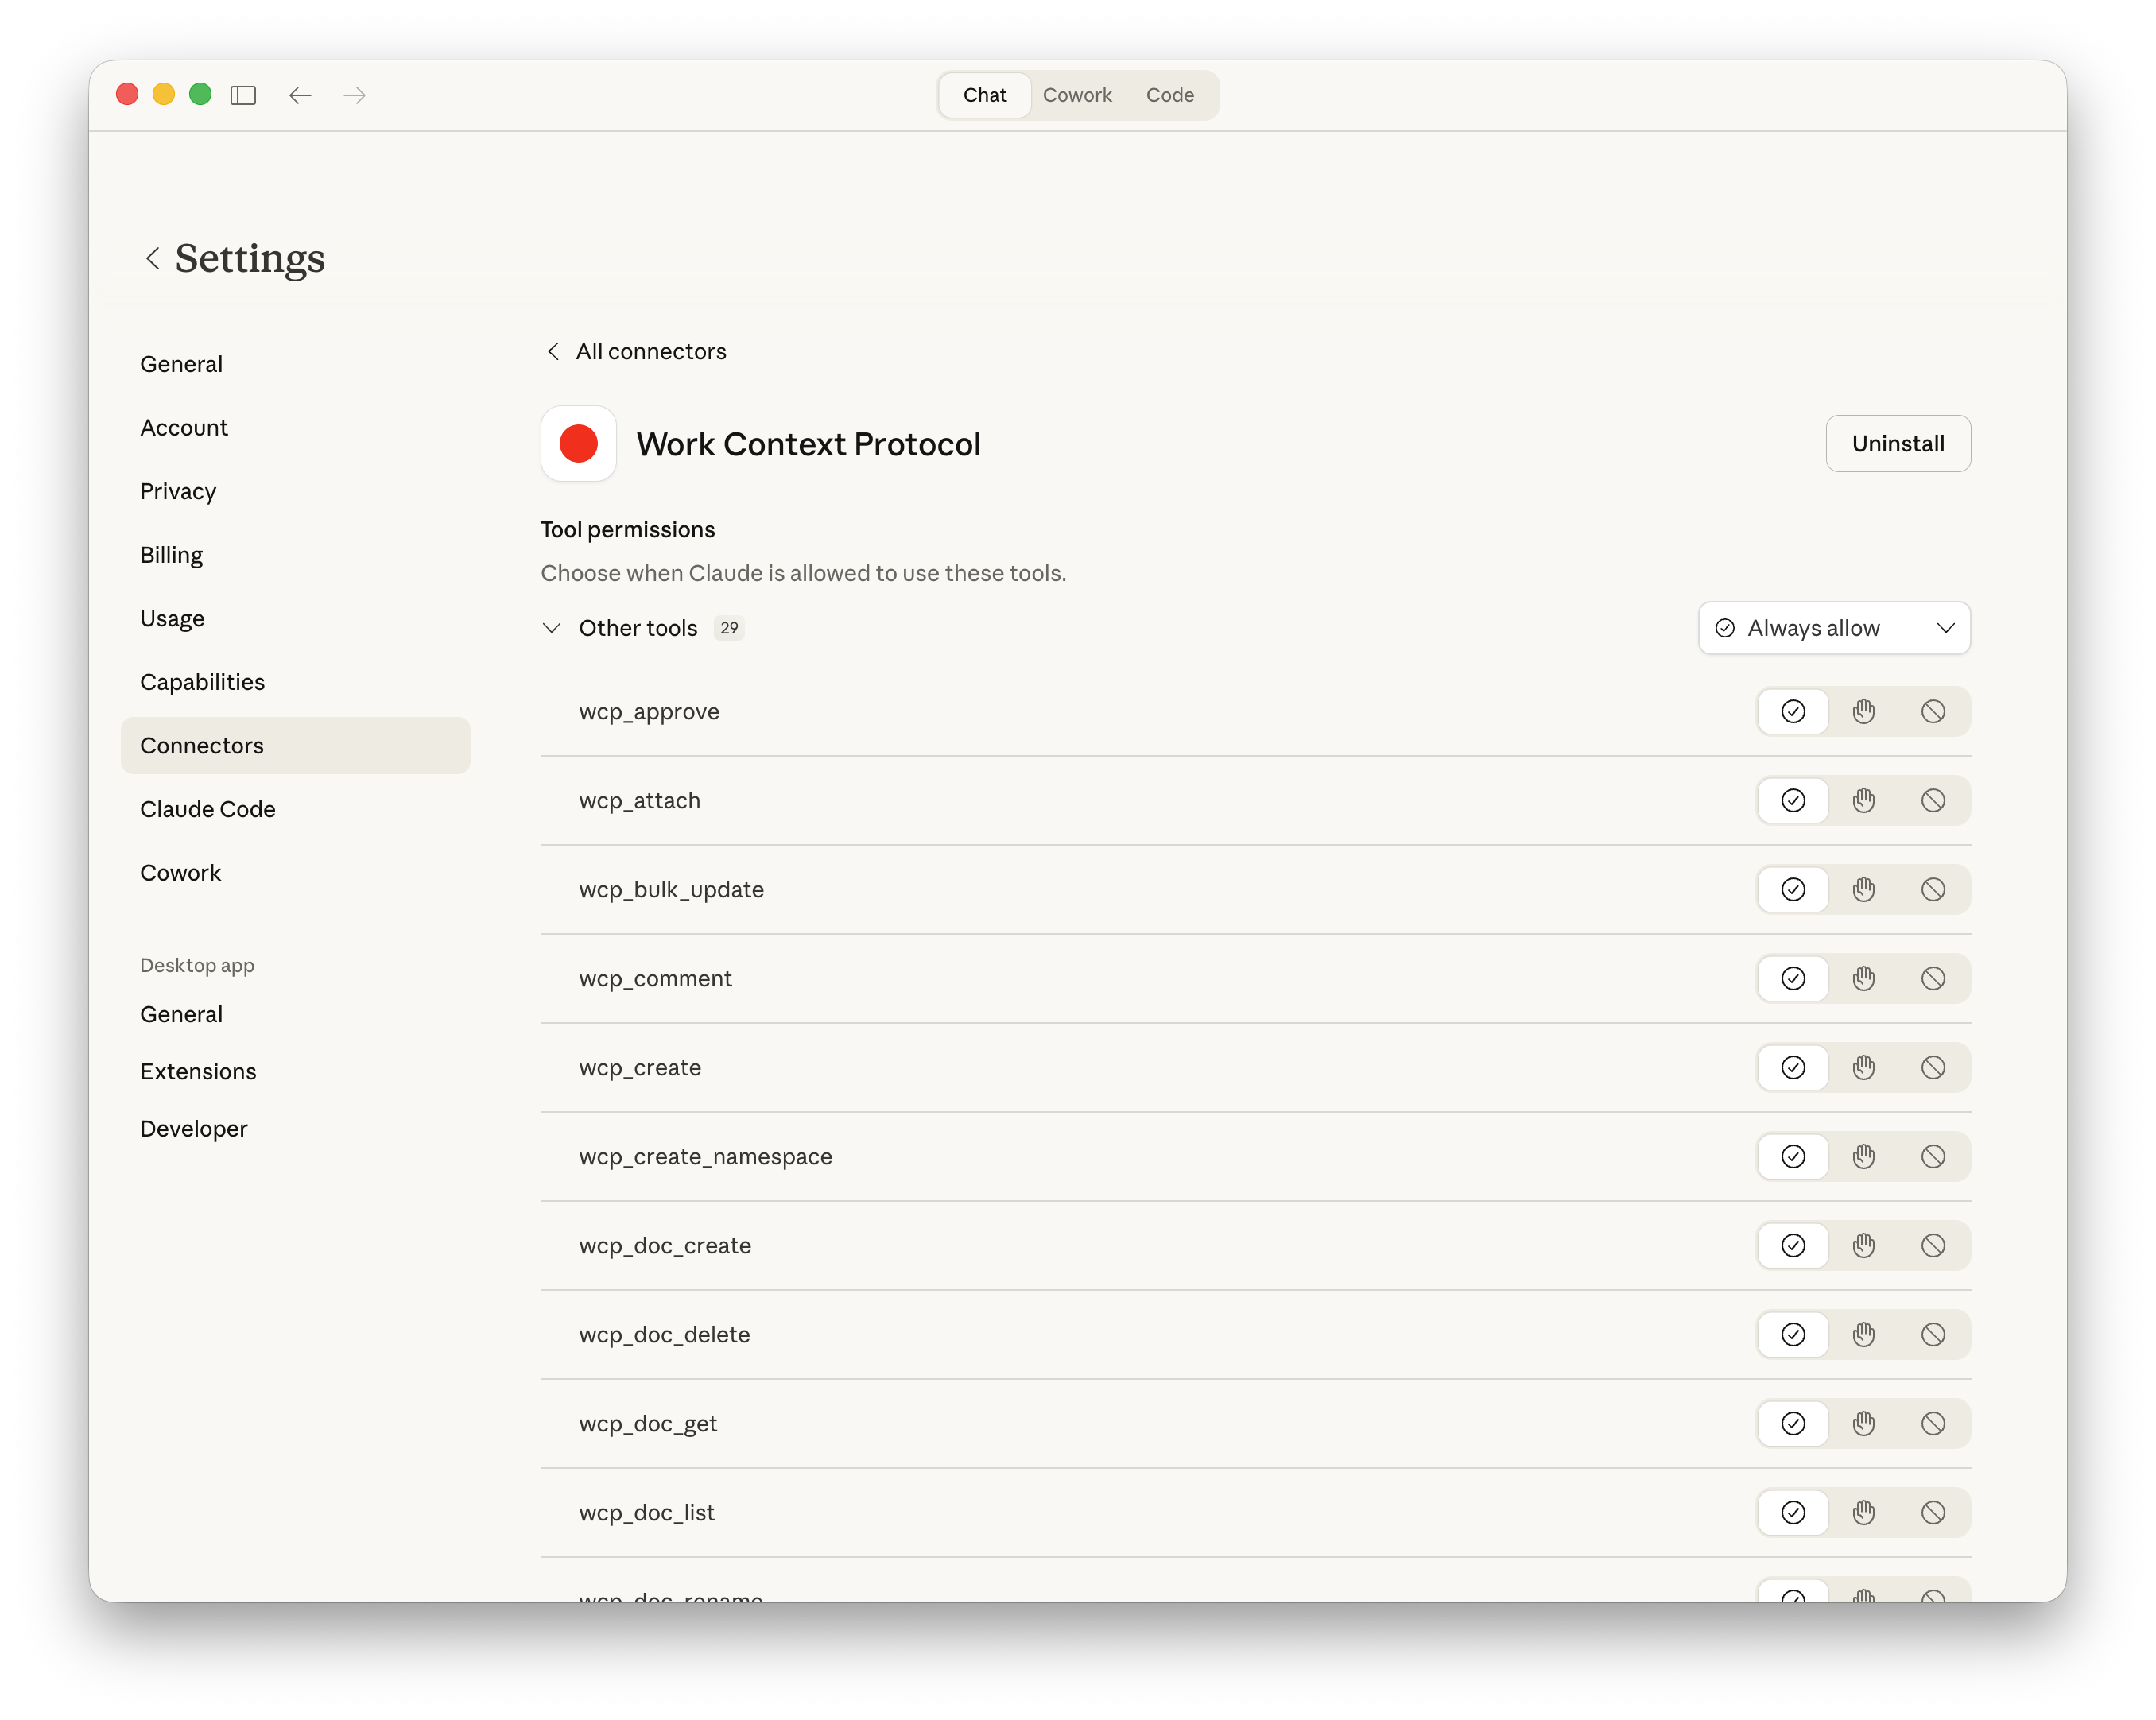The width and height of the screenshot is (2156, 1720).
Task: Set wcp_attach to ask before using
Action: click(x=1863, y=800)
